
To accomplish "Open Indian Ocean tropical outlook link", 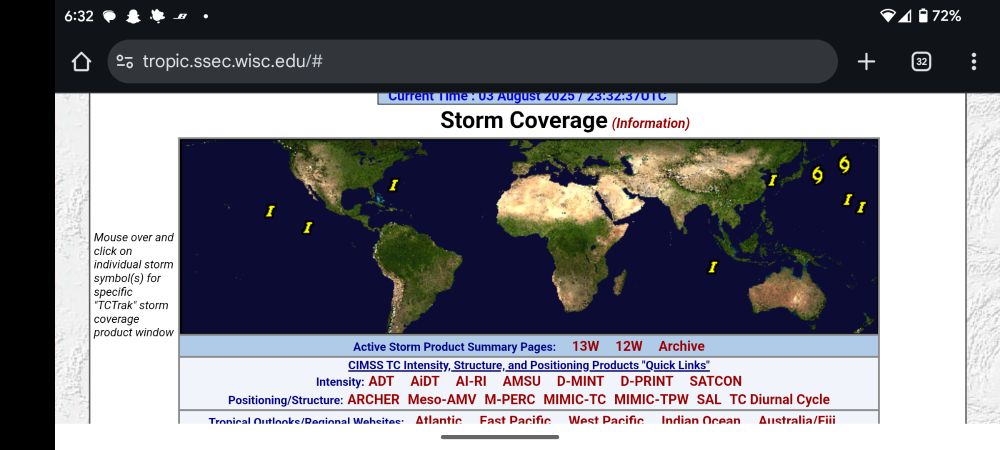I will pos(700,420).
